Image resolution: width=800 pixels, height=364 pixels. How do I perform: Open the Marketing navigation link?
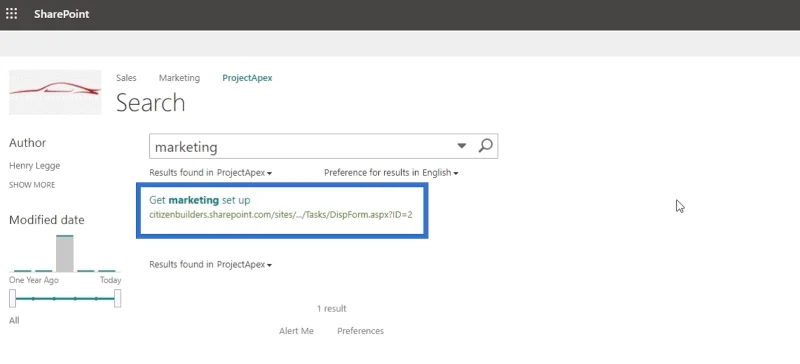pos(179,78)
